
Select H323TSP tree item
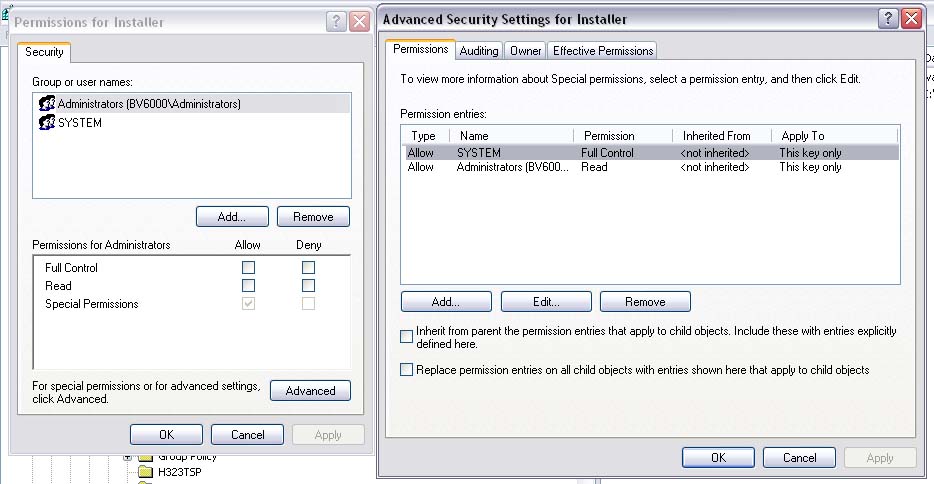coord(179,472)
